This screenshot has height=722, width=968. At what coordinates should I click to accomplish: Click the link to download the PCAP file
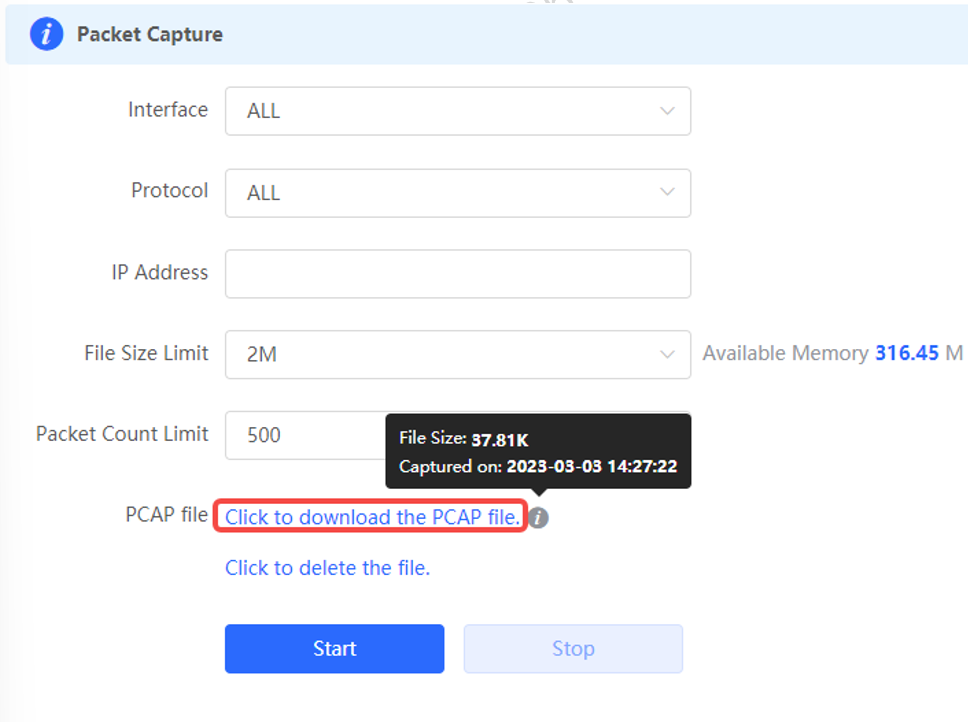(372, 517)
